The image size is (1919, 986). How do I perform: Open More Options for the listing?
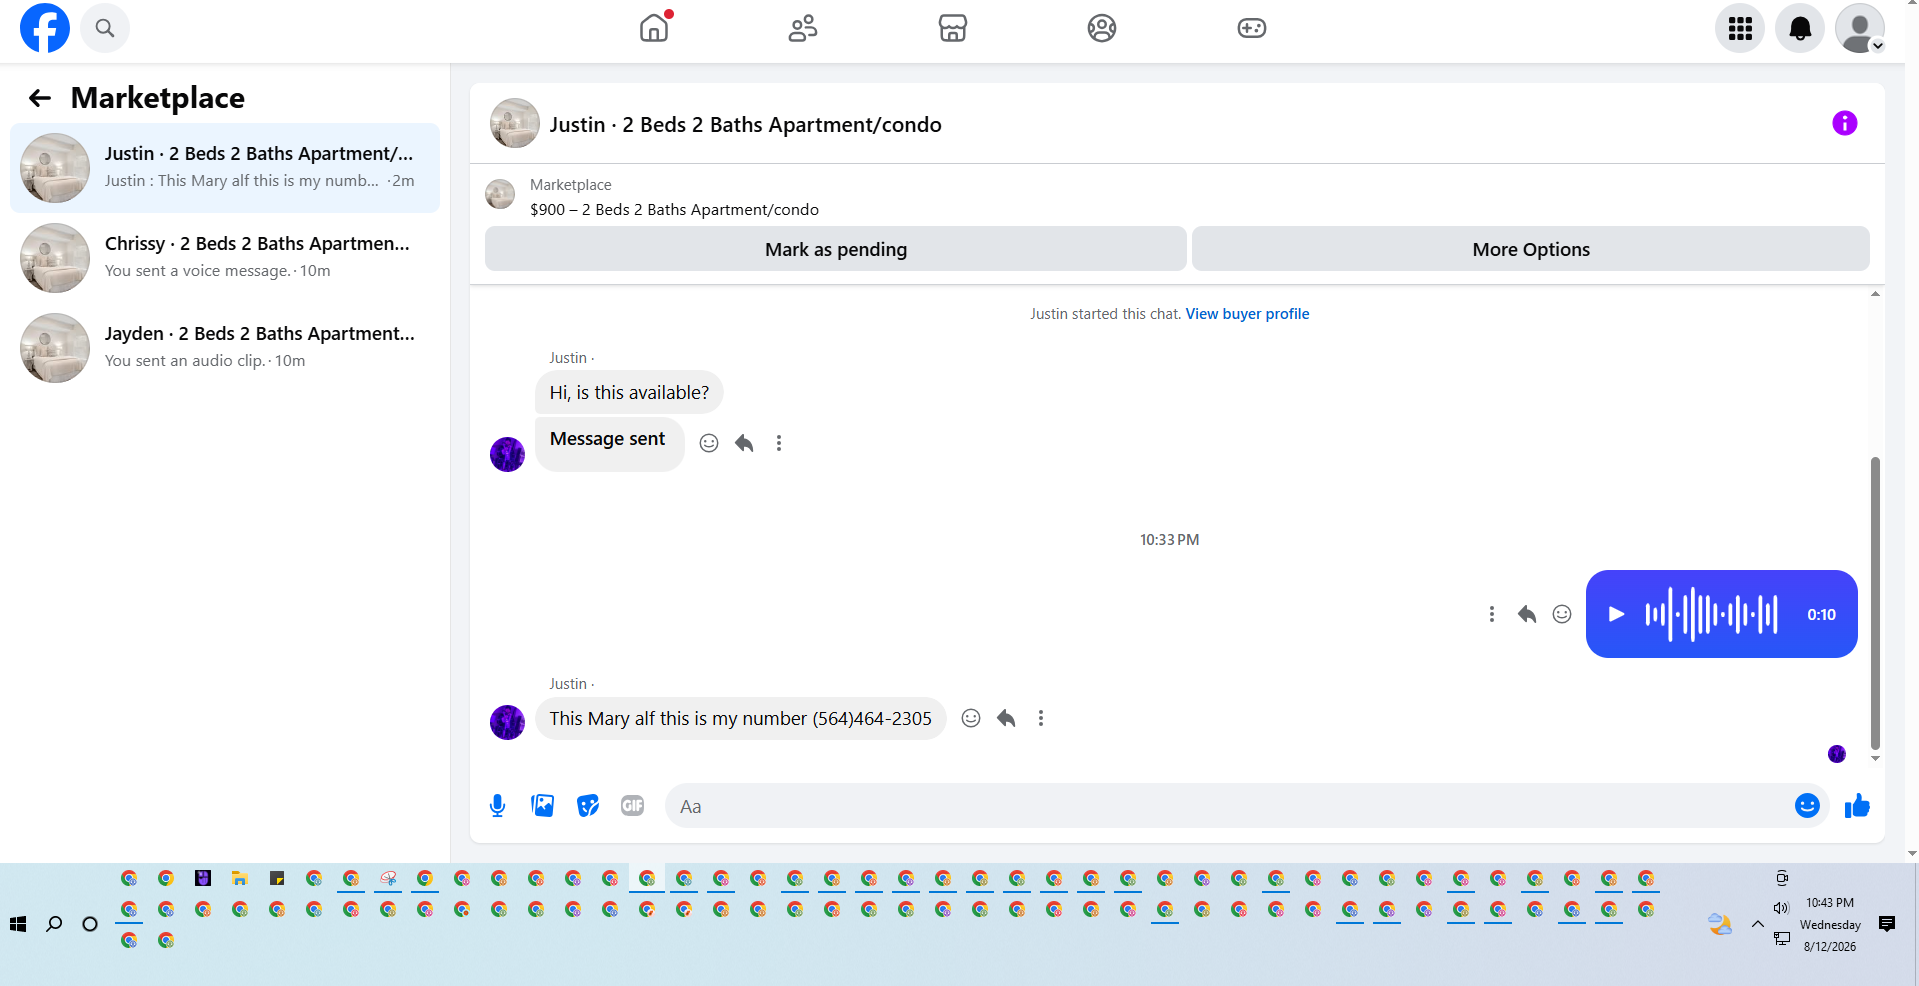1531,249
